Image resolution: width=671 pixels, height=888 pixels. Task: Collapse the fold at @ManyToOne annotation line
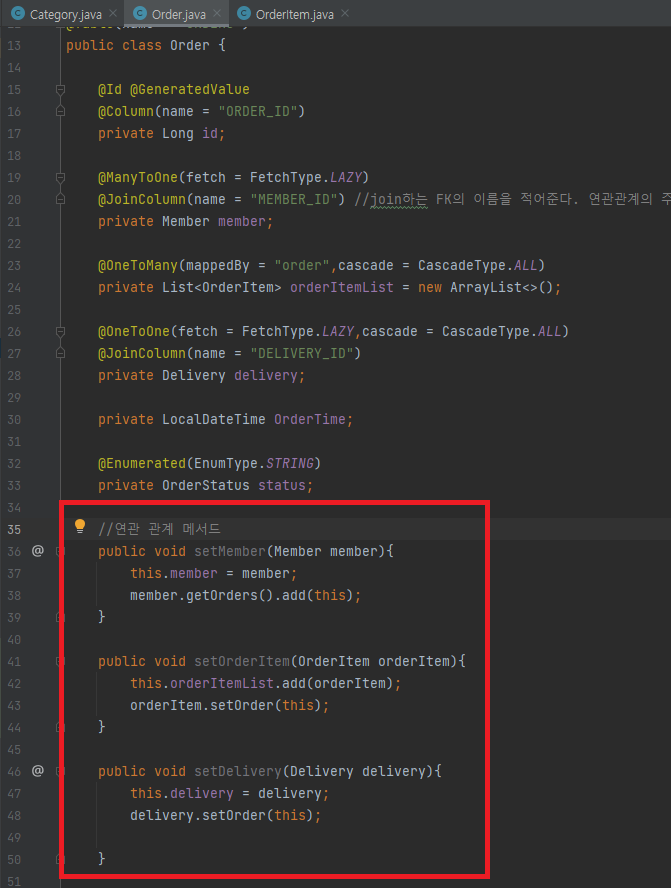[60, 178]
